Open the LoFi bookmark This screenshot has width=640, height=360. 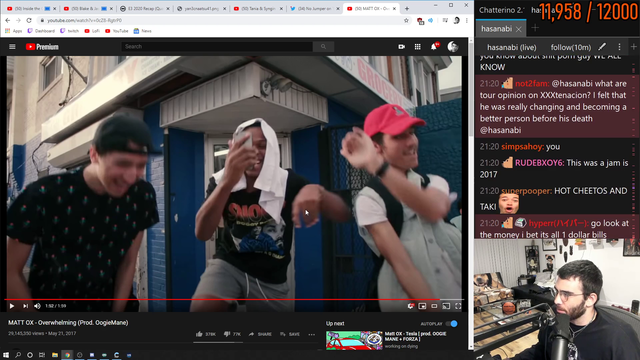pos(92,31)
